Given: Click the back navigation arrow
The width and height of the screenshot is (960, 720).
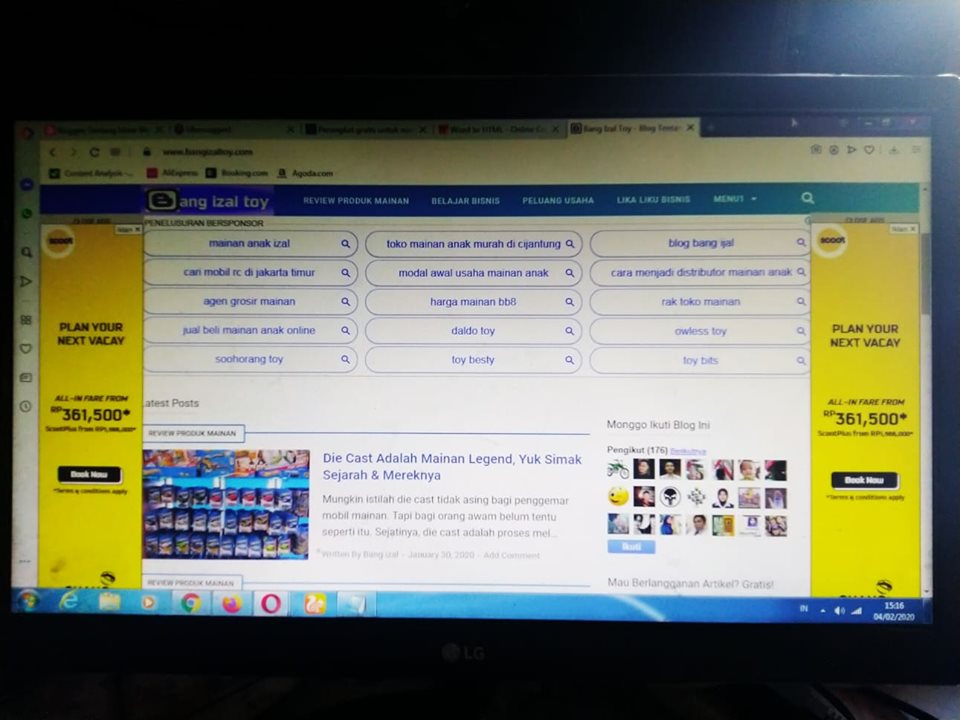Looking at the screenshot, I should point(52,152).
